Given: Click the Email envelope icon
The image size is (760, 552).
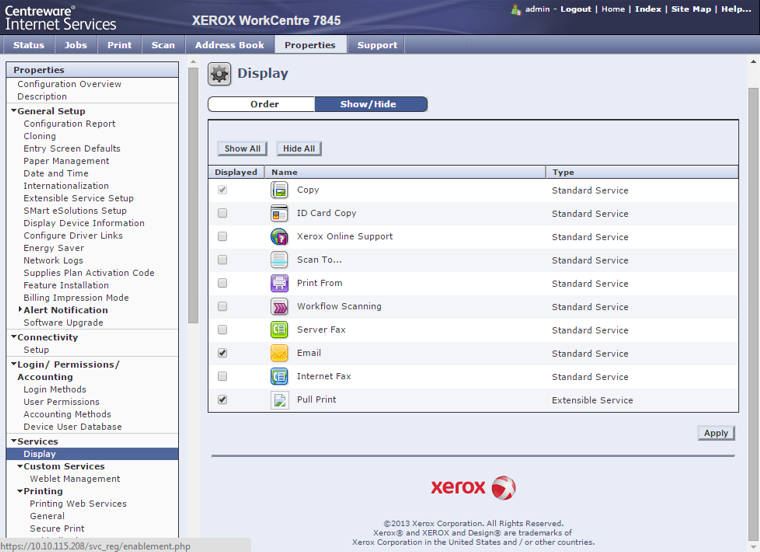Looking at the screenshot, I should [279, 353].
